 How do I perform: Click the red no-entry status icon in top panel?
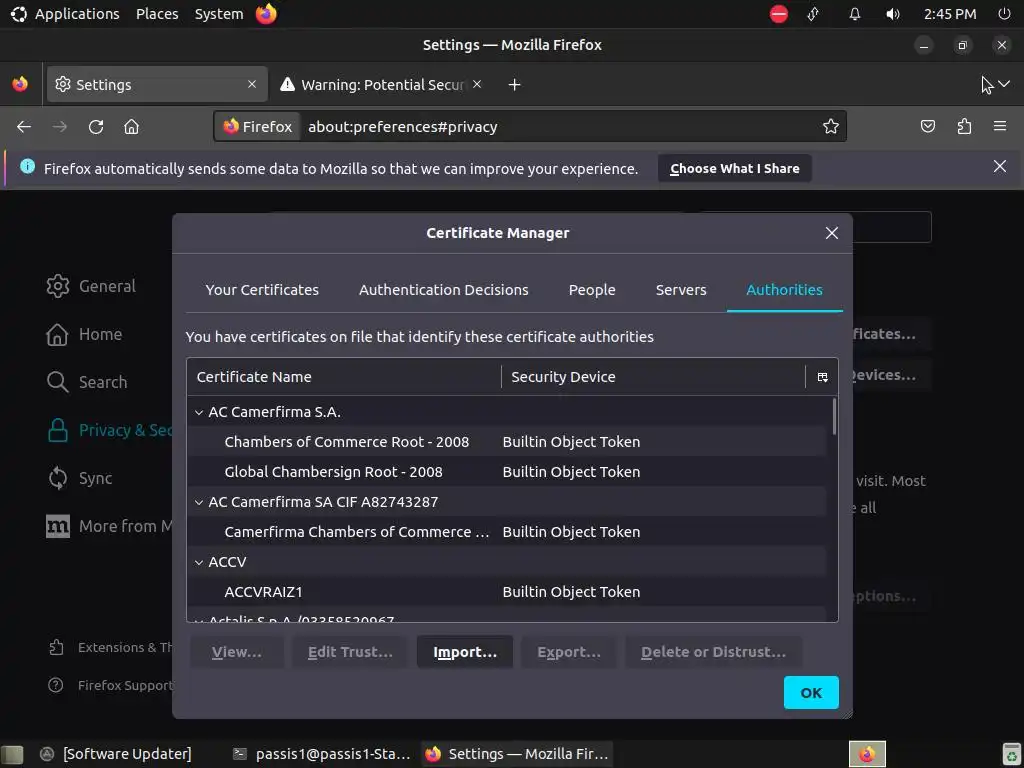click(x=778, y=14)
